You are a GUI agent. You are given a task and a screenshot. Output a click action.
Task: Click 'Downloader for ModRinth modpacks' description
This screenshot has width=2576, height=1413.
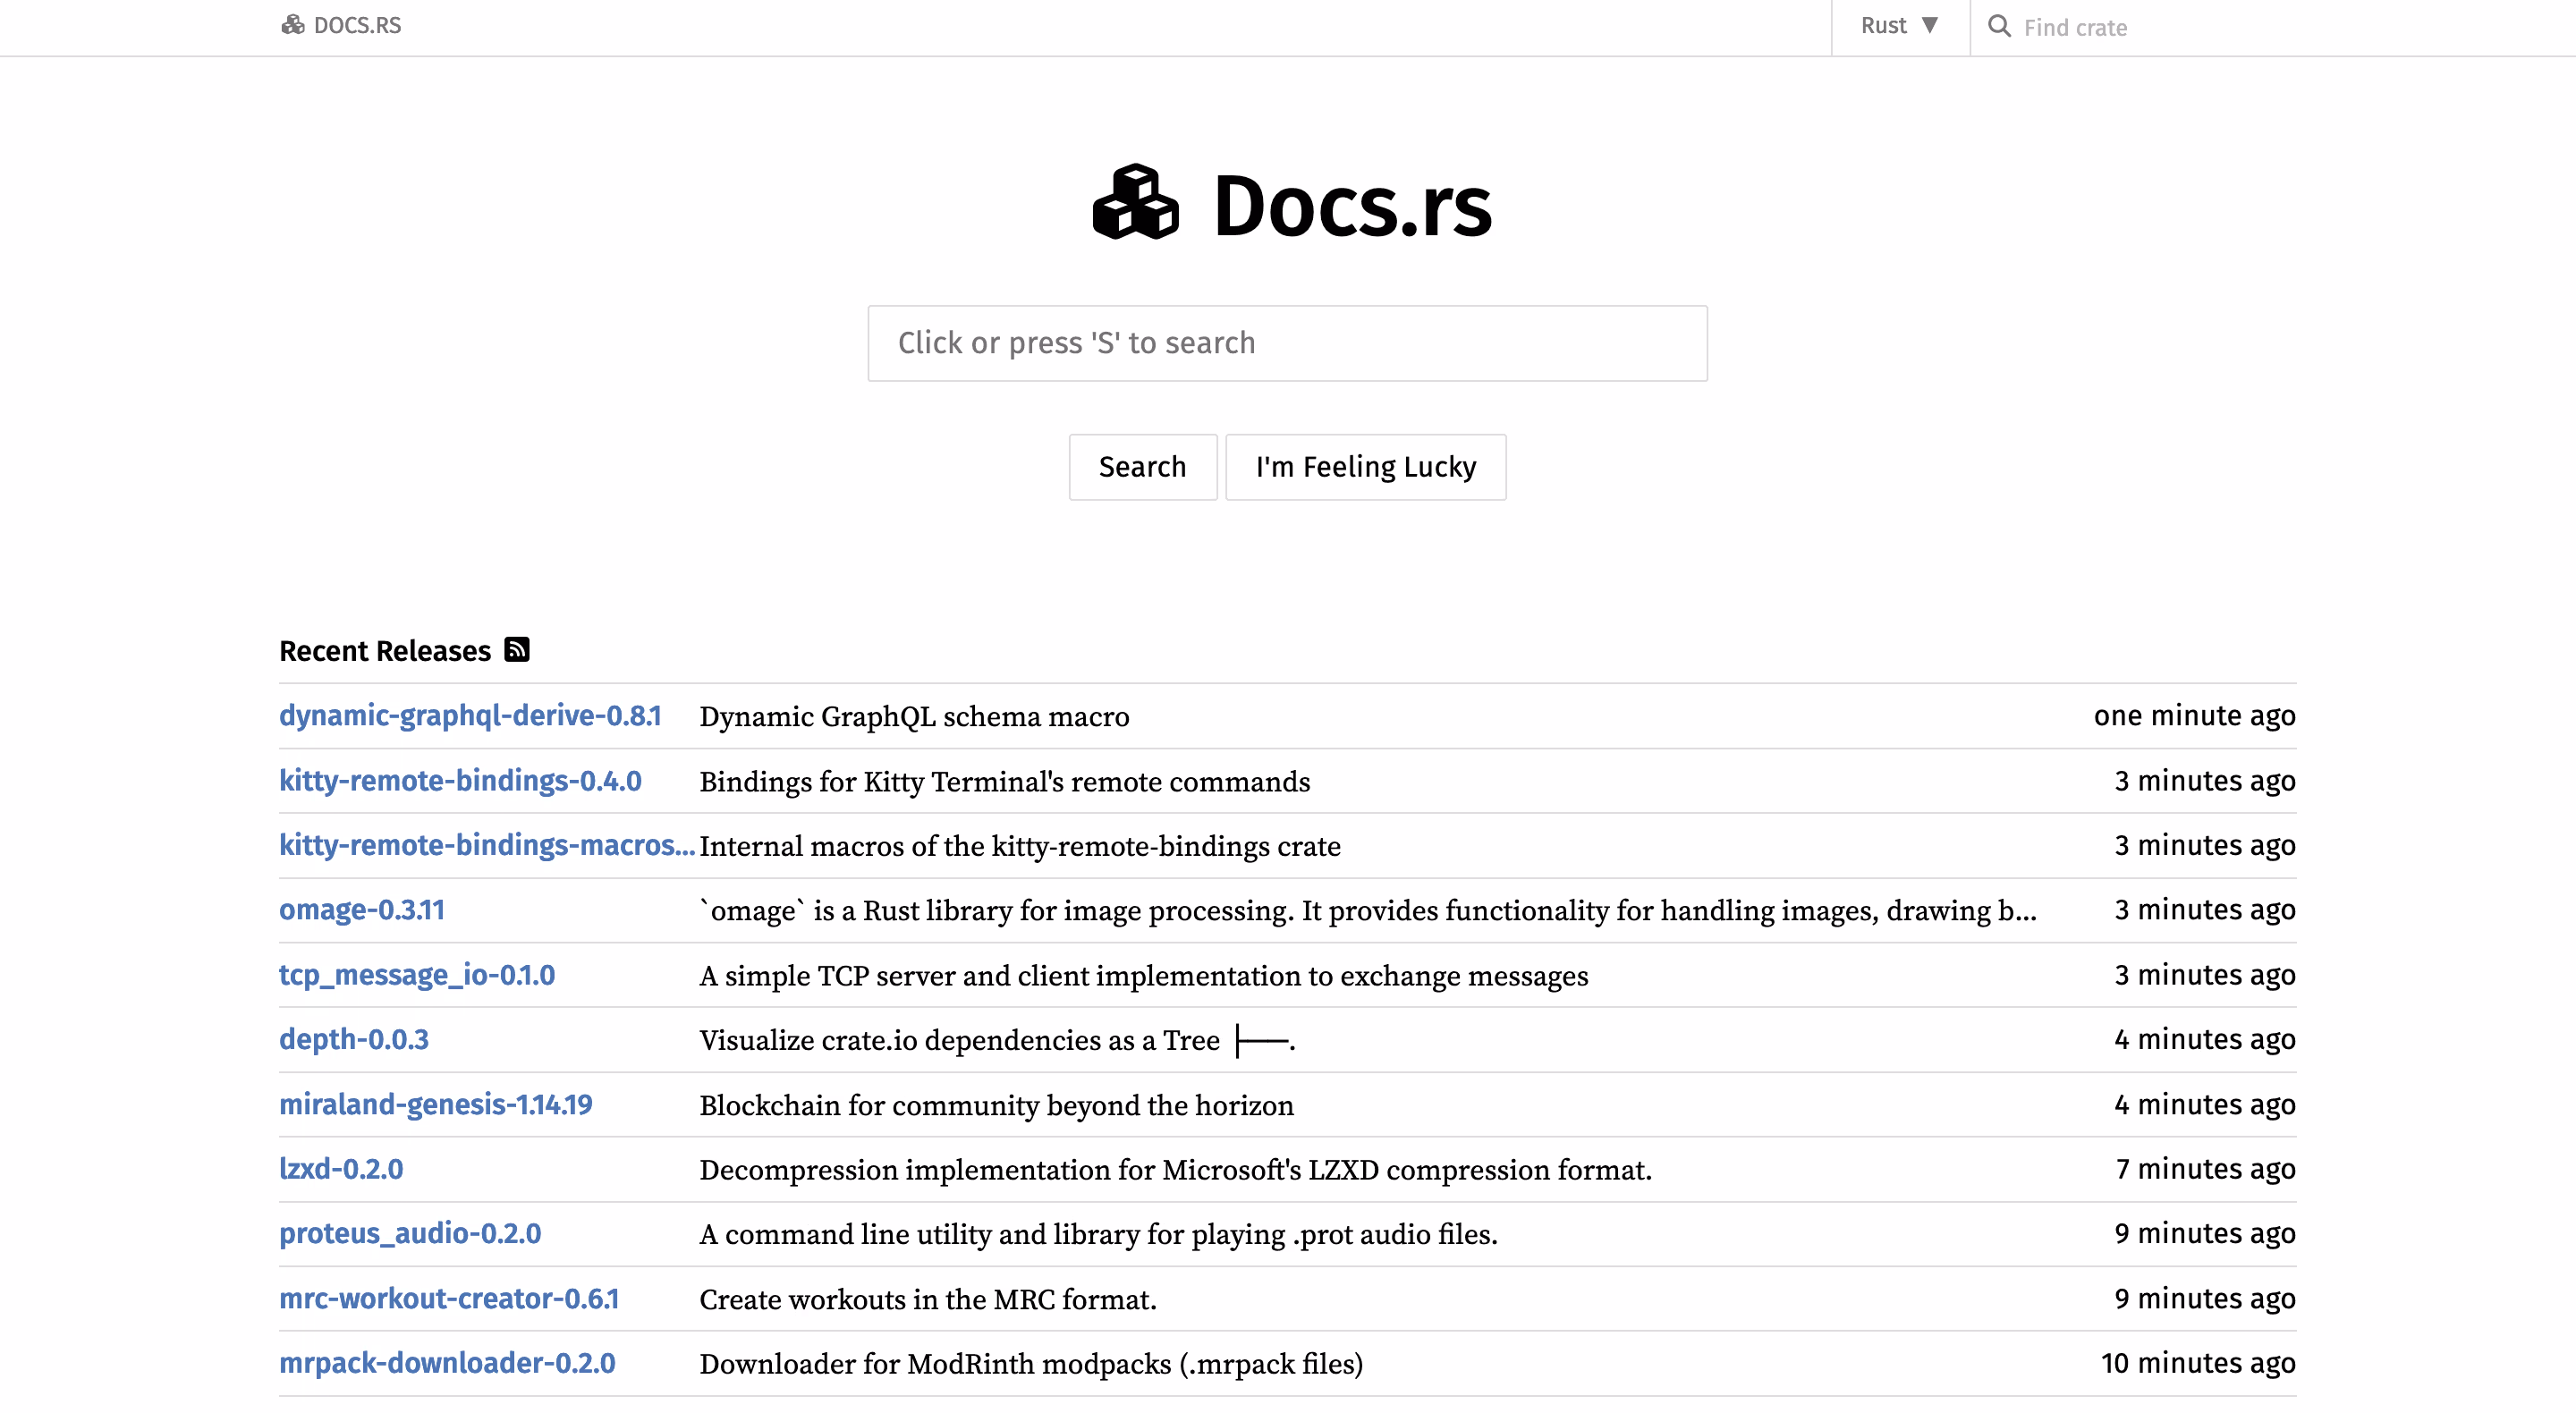click(1031, 1365)
